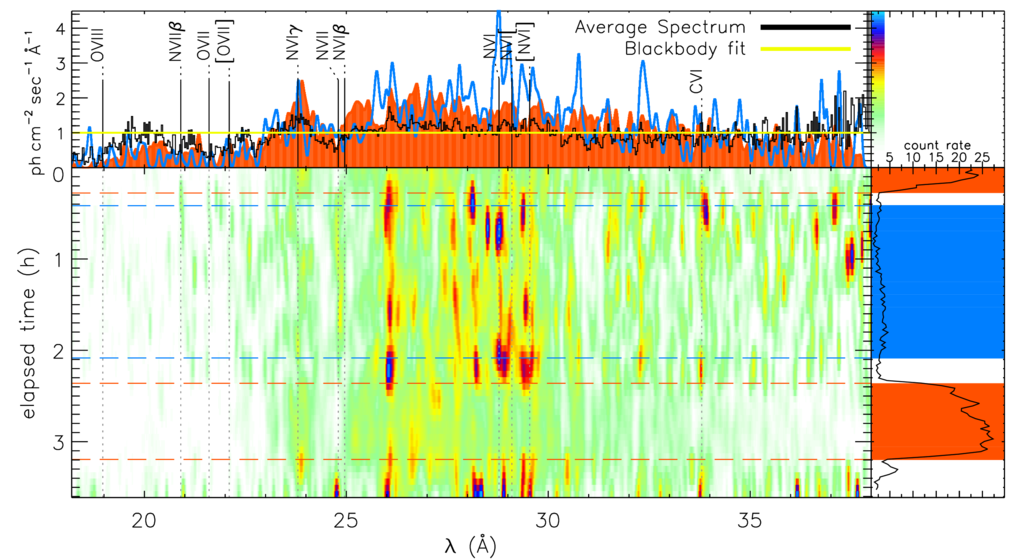Click wavelength tick label 20
The image size is (1024, 559).
[143, 520]
